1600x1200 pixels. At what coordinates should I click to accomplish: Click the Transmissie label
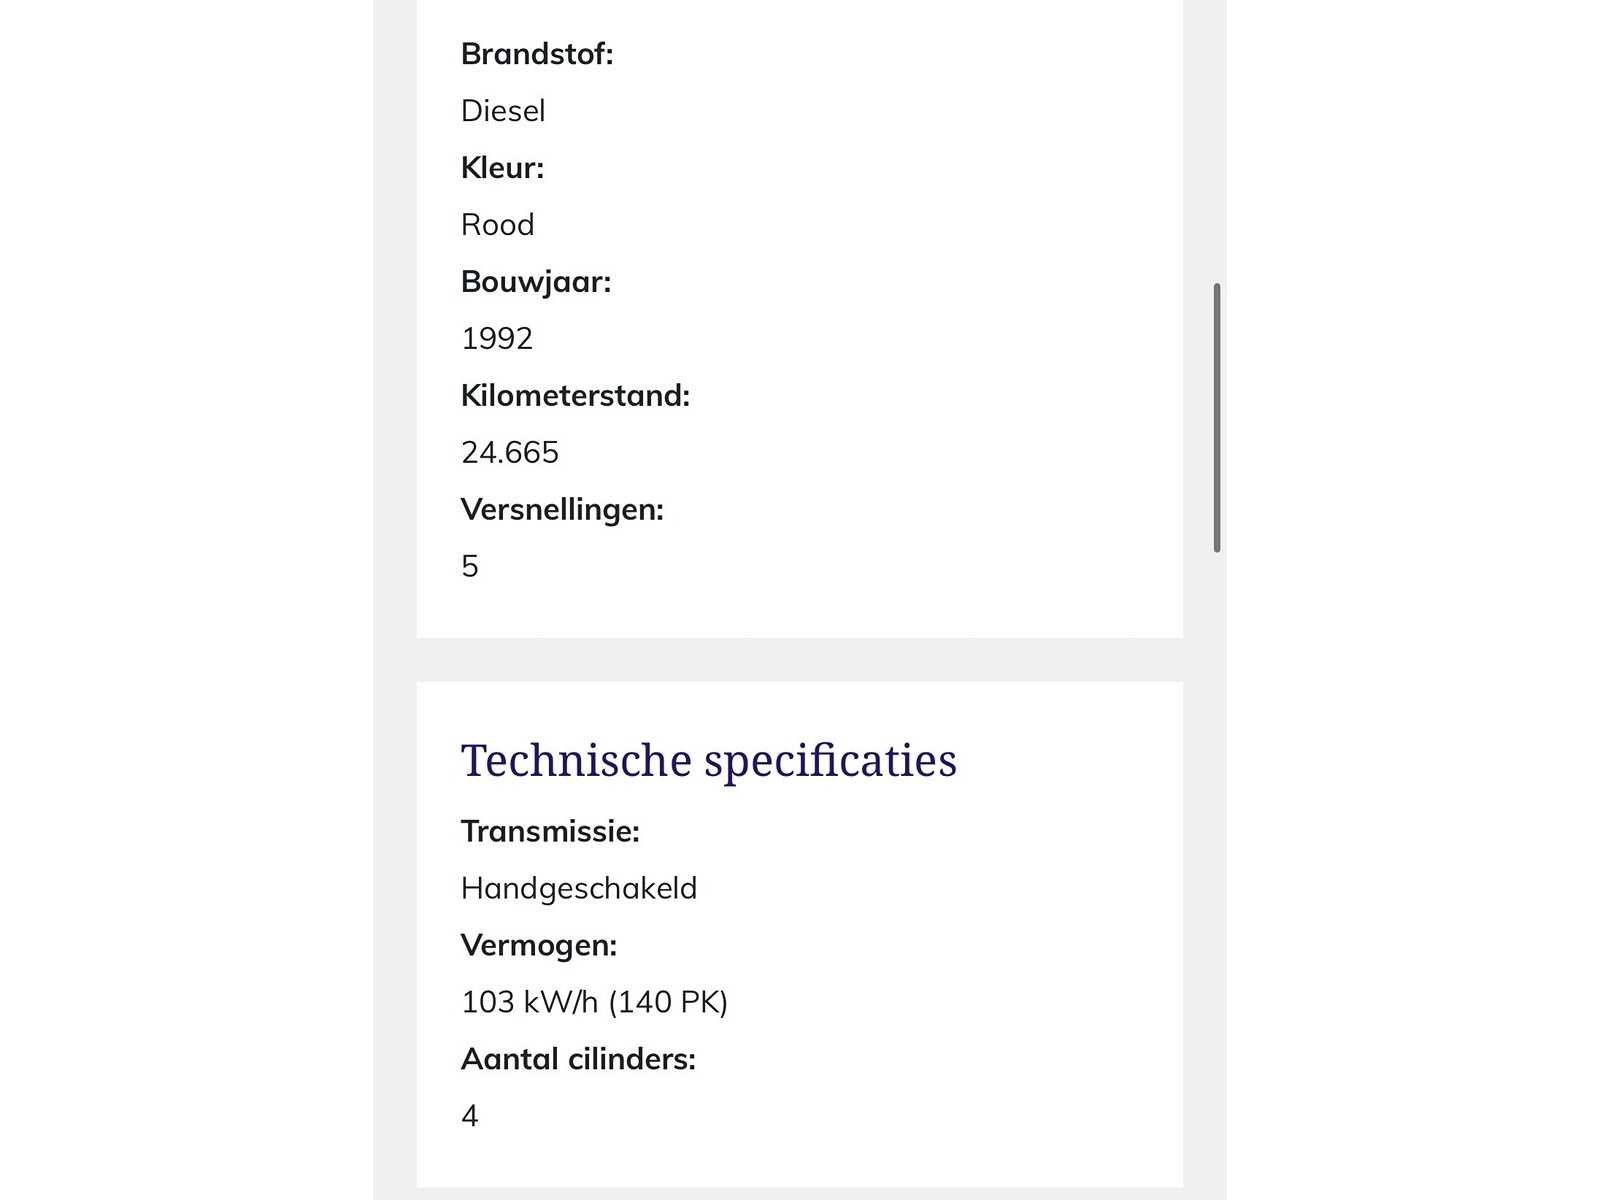pos(550,831)
